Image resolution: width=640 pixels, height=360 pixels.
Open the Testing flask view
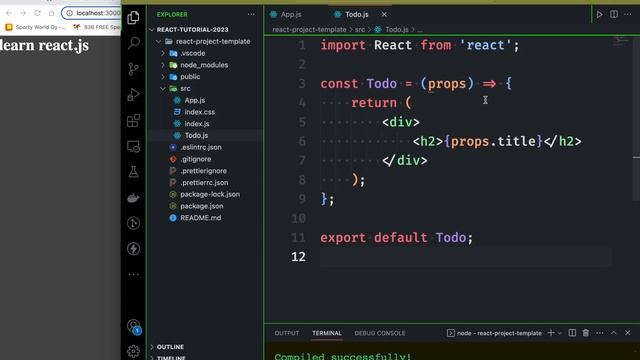coord(133,172)
